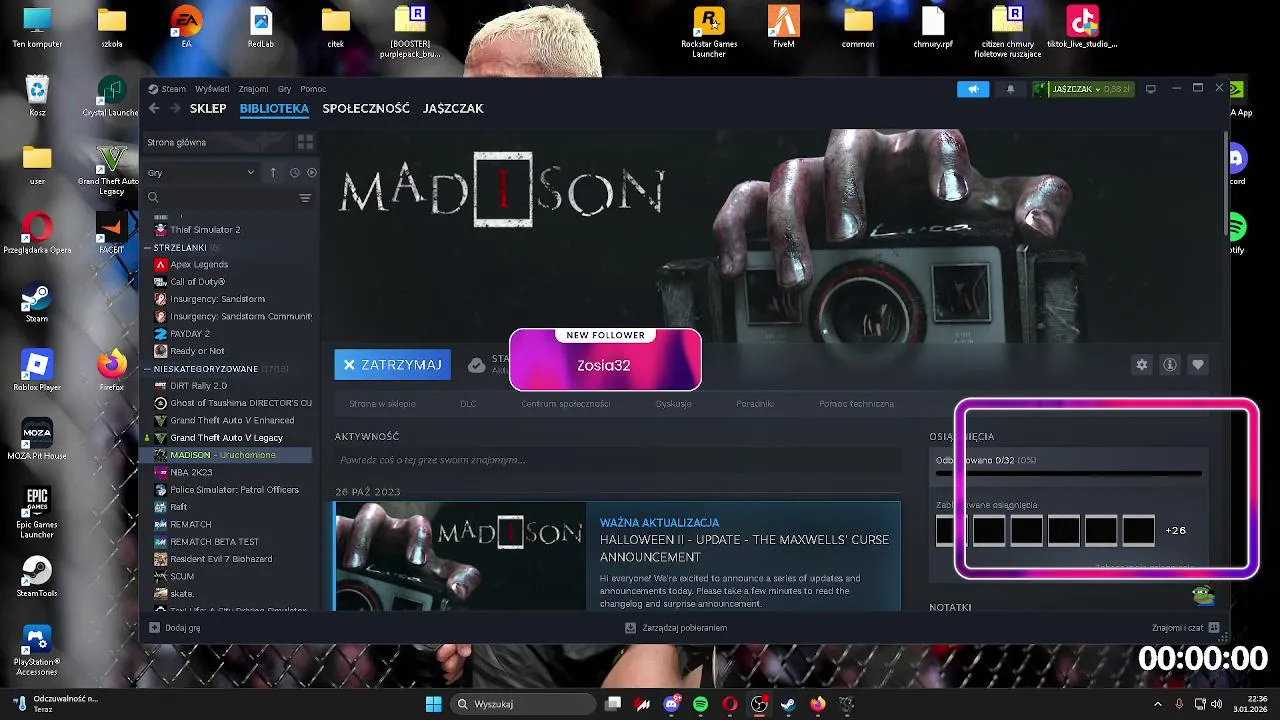1280x720 pixels.
Task: Open the Pomoc menu
Action: tap(313, 89)
